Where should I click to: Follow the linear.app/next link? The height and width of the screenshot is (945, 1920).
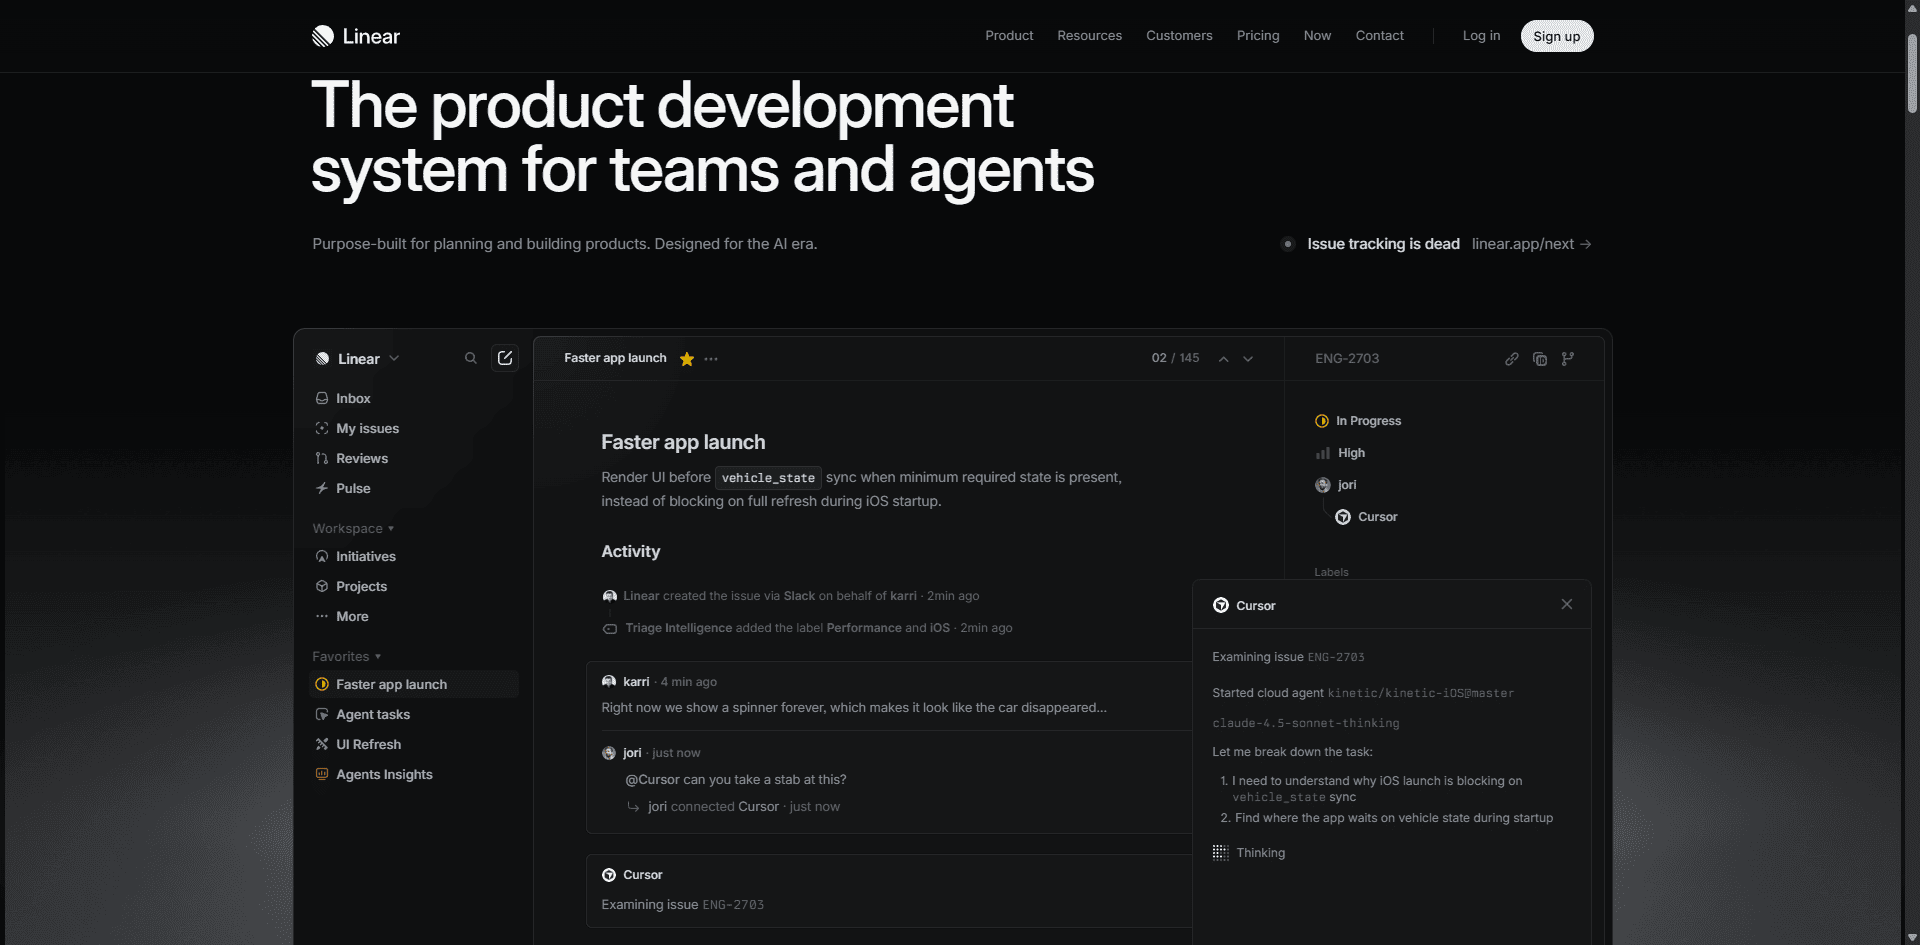1531,244
